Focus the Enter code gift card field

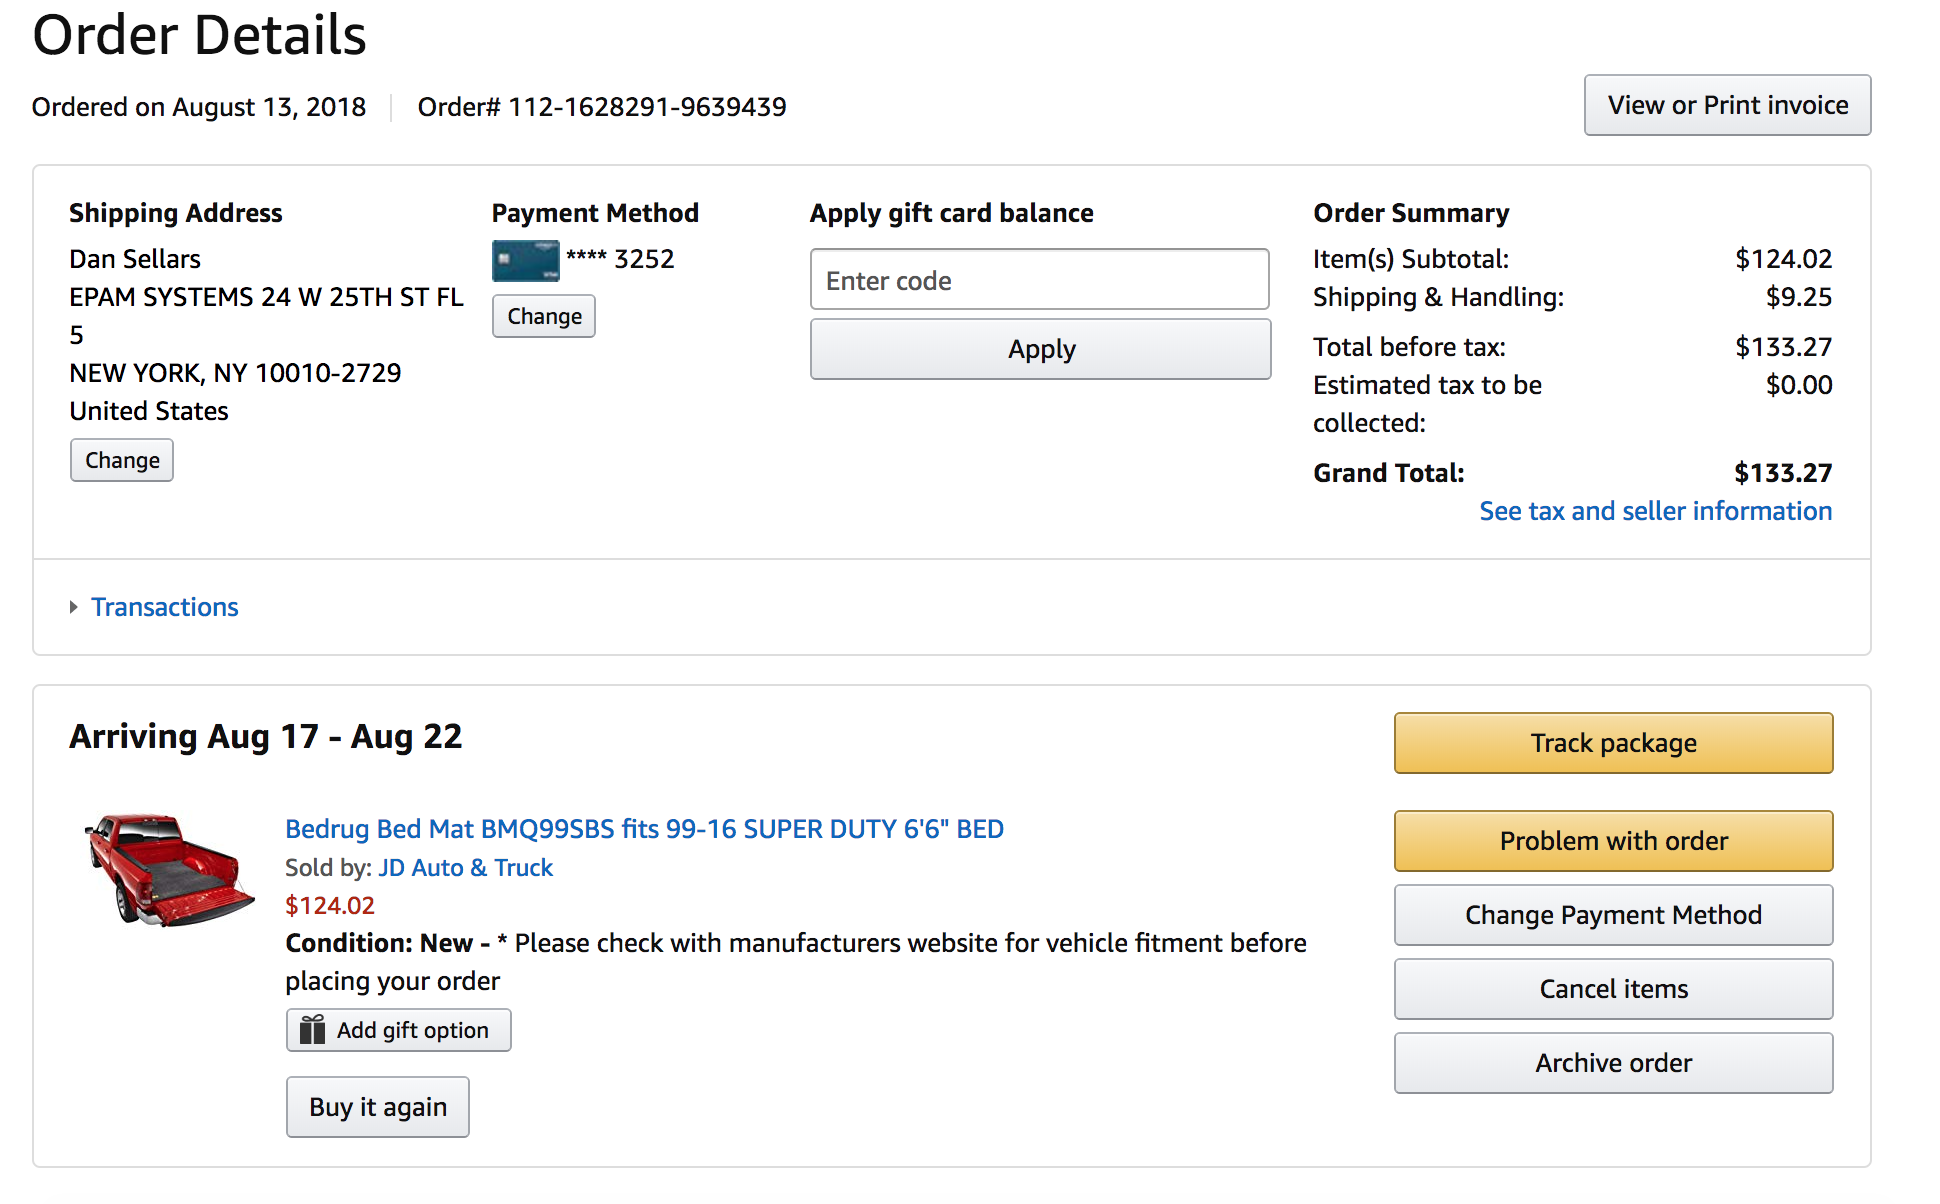[1040, 280]
